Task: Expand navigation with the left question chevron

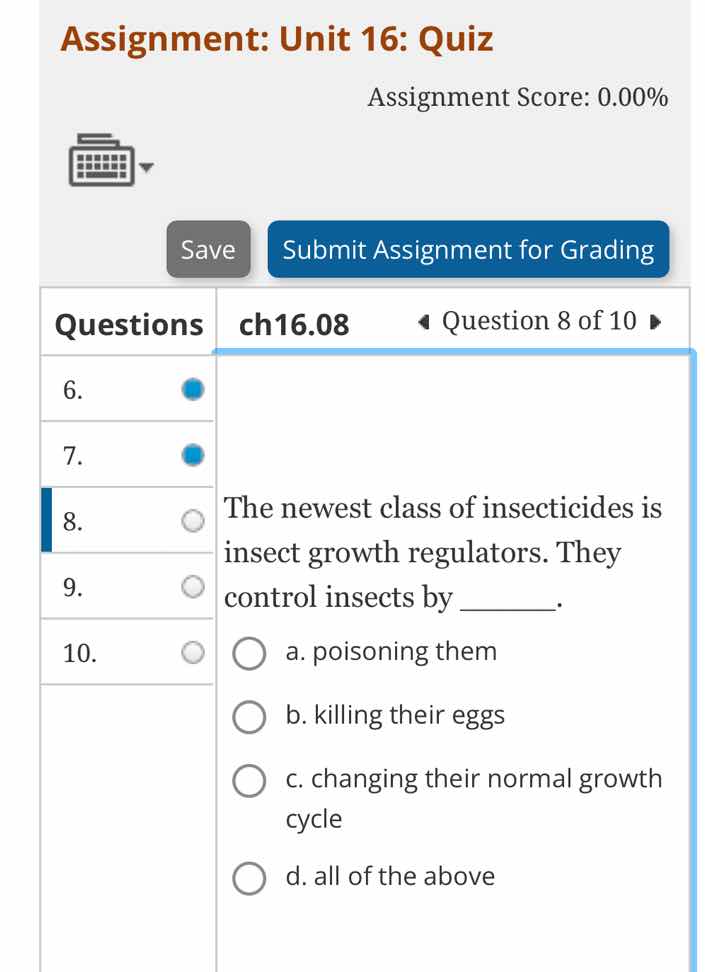Action: tap(420, 321)
